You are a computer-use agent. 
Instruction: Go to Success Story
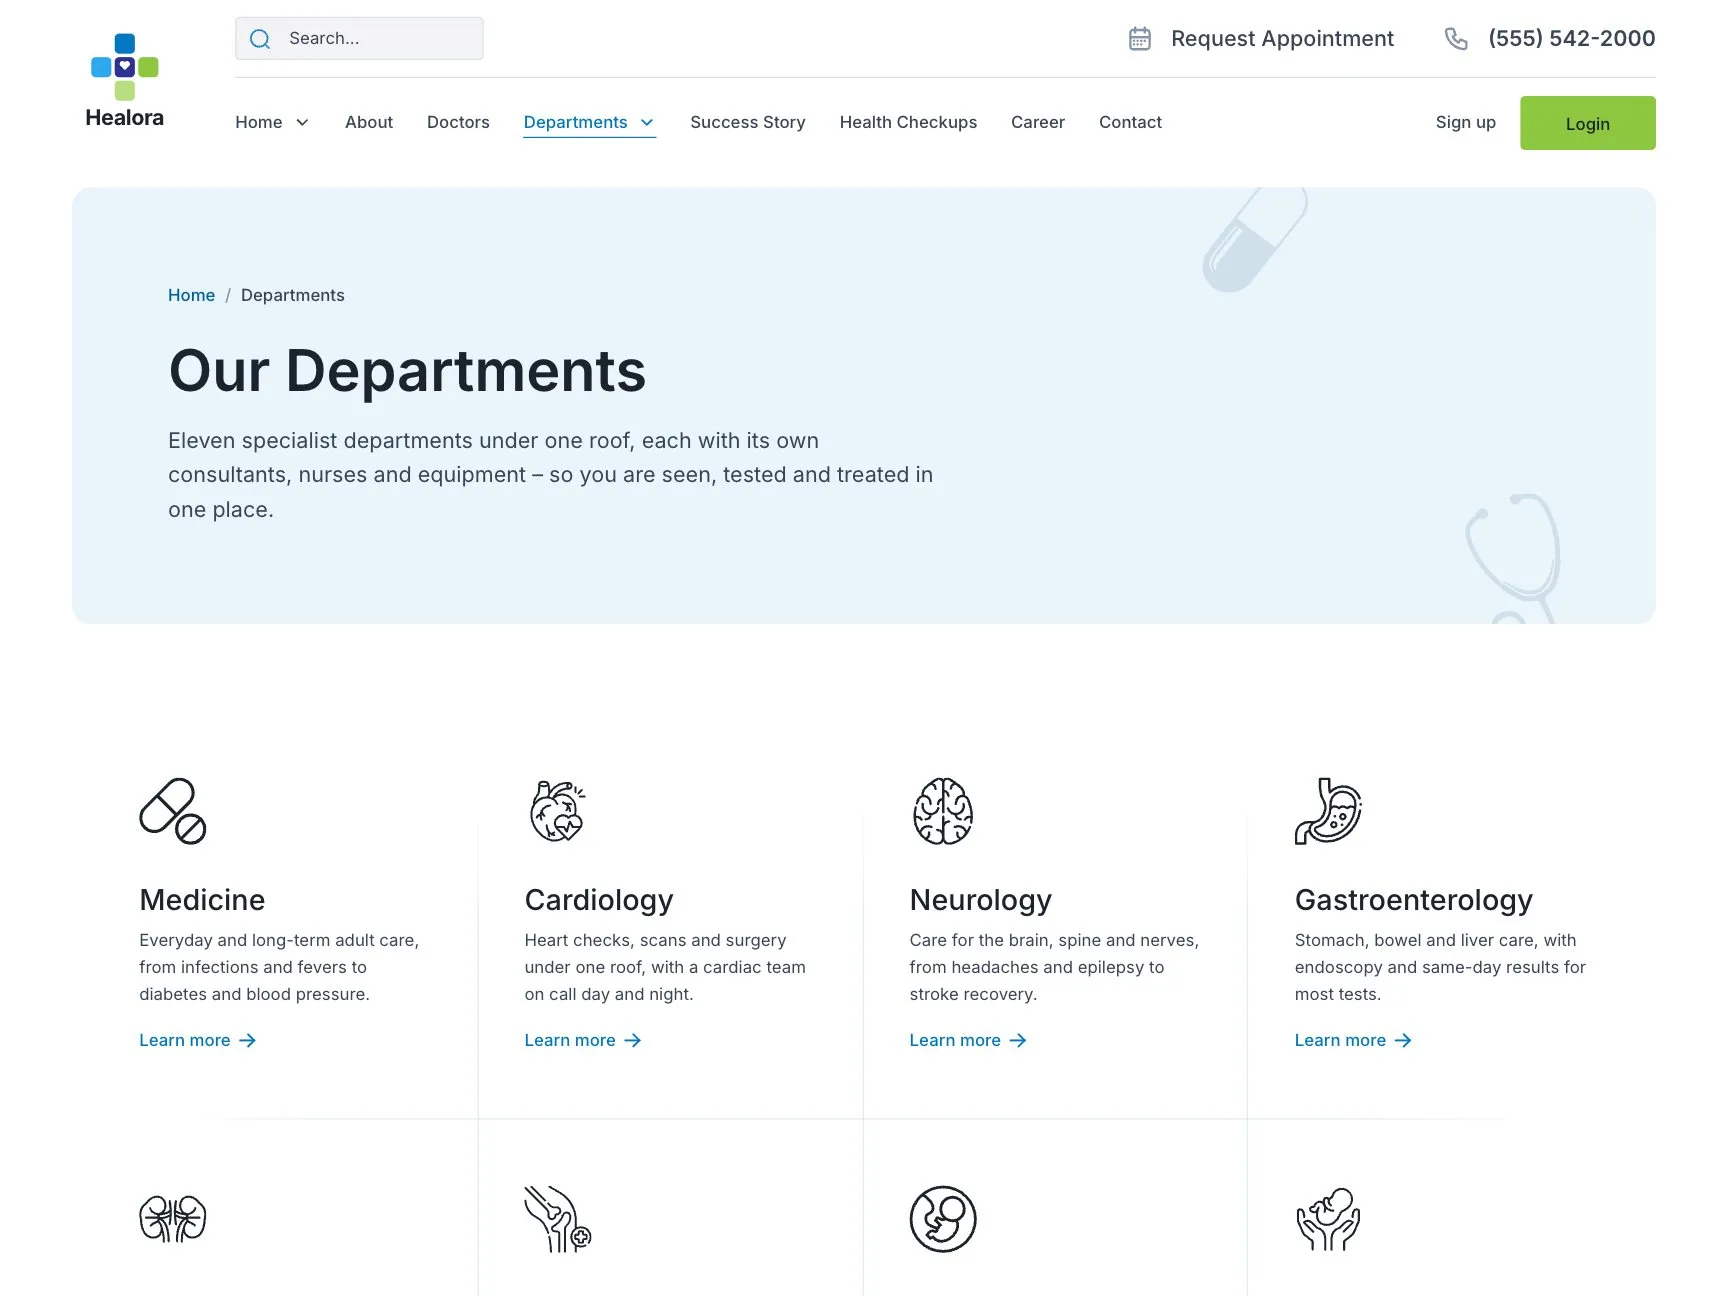pyautogui.click(x=748, y=122)
